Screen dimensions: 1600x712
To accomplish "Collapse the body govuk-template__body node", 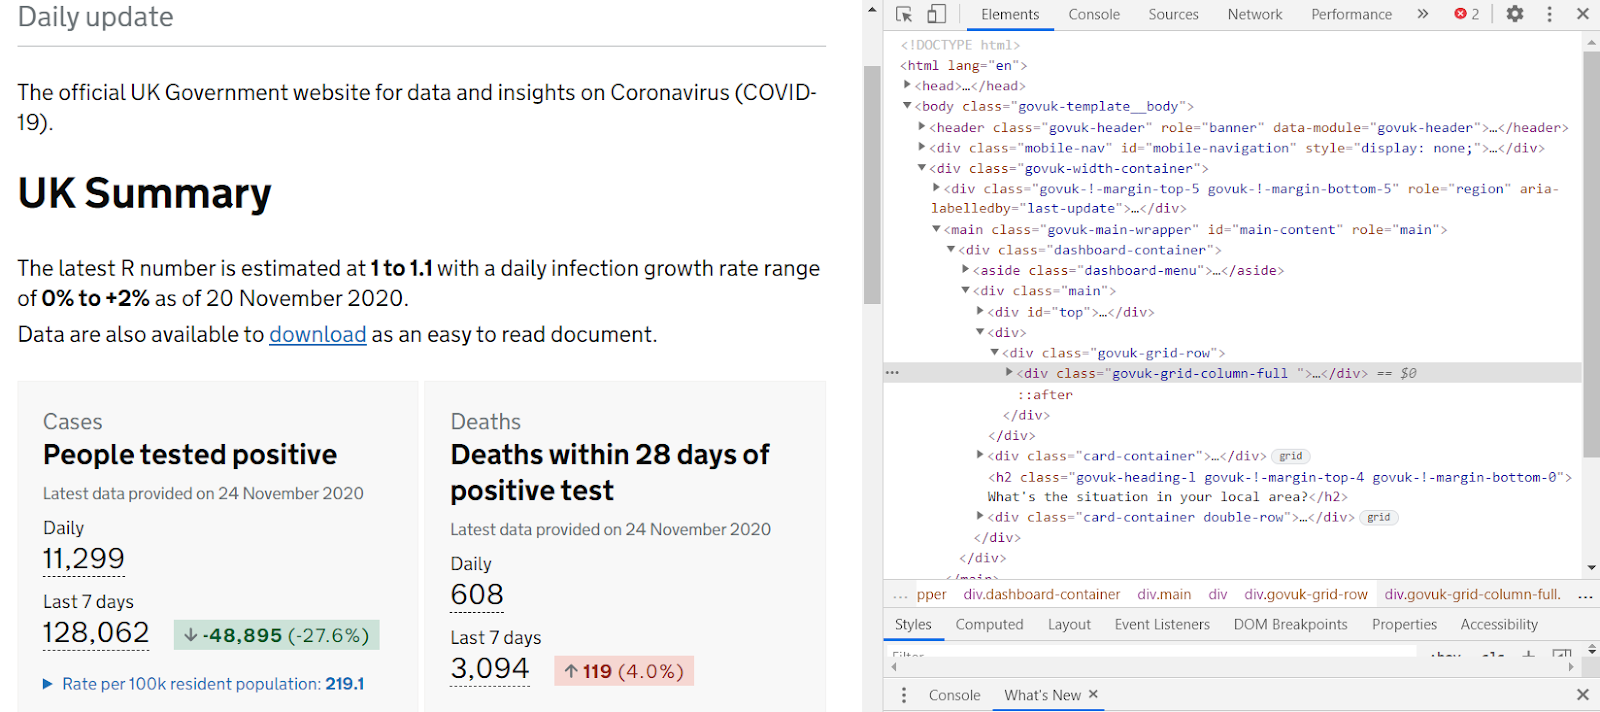I will click(907, 105).
